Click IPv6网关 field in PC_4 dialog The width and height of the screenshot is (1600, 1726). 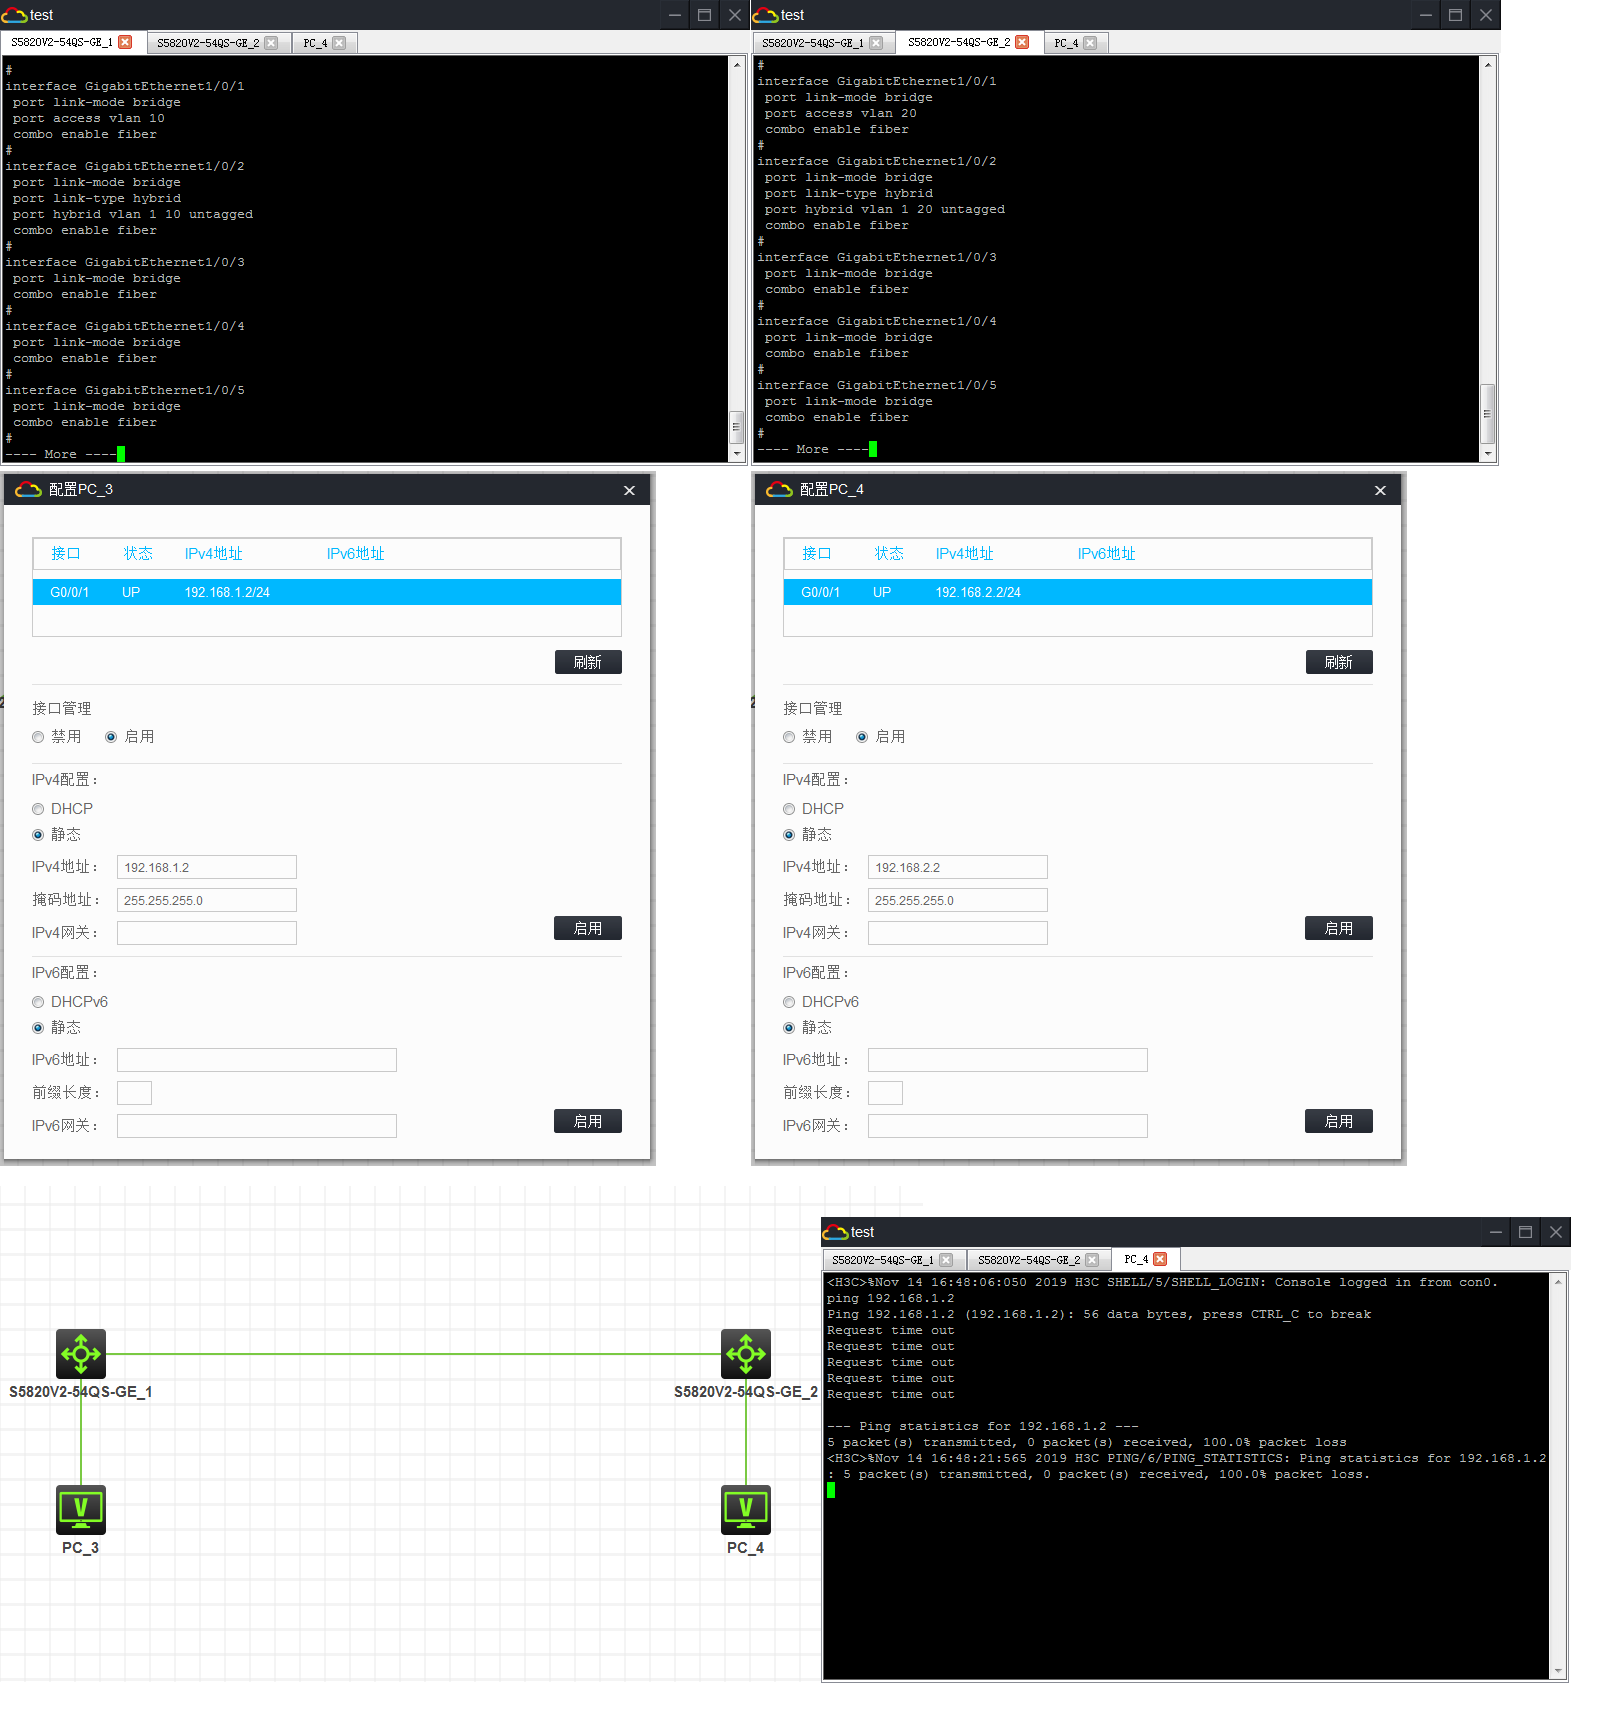(1008, 1126)
